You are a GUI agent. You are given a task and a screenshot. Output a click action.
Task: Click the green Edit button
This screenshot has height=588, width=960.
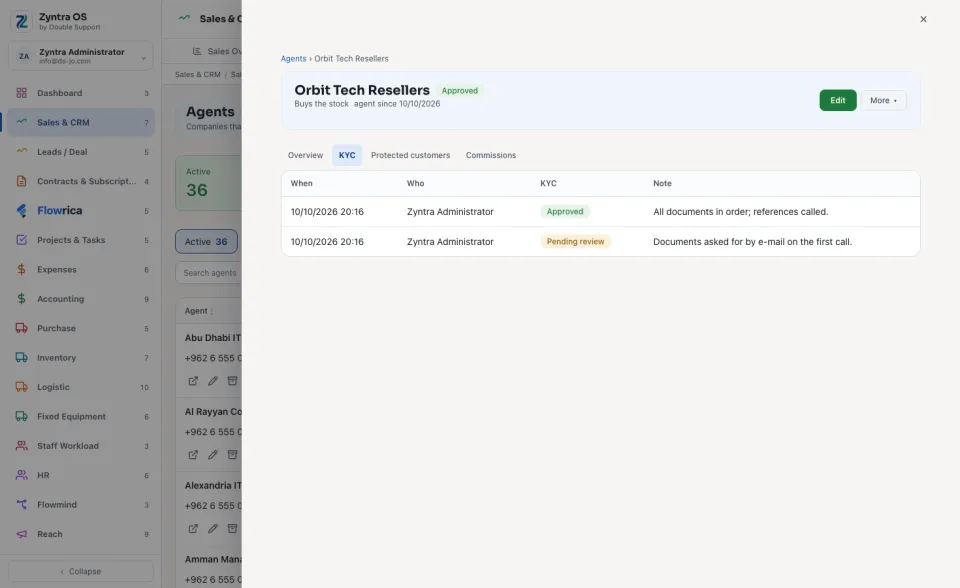pos(838,100)
